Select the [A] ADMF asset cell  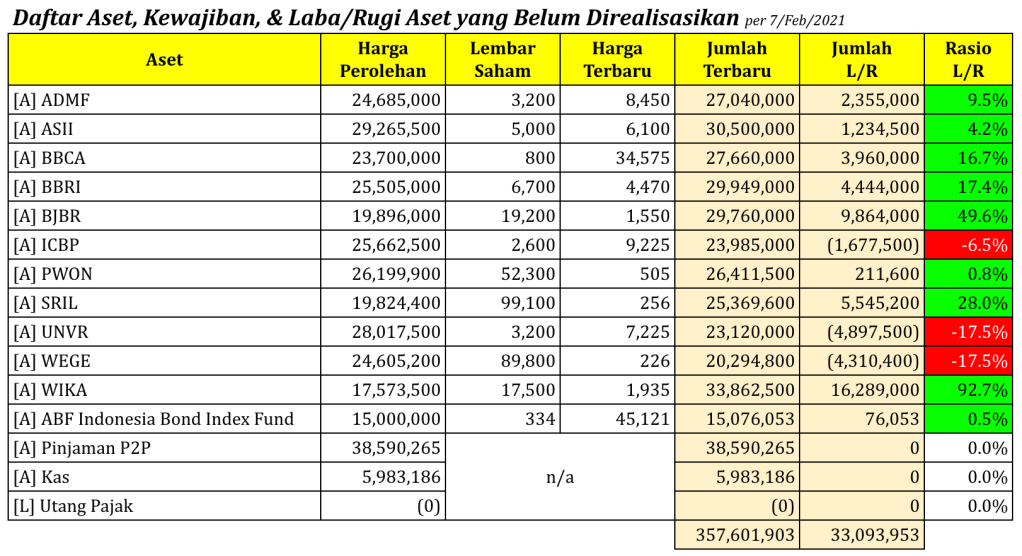point(164,100)
